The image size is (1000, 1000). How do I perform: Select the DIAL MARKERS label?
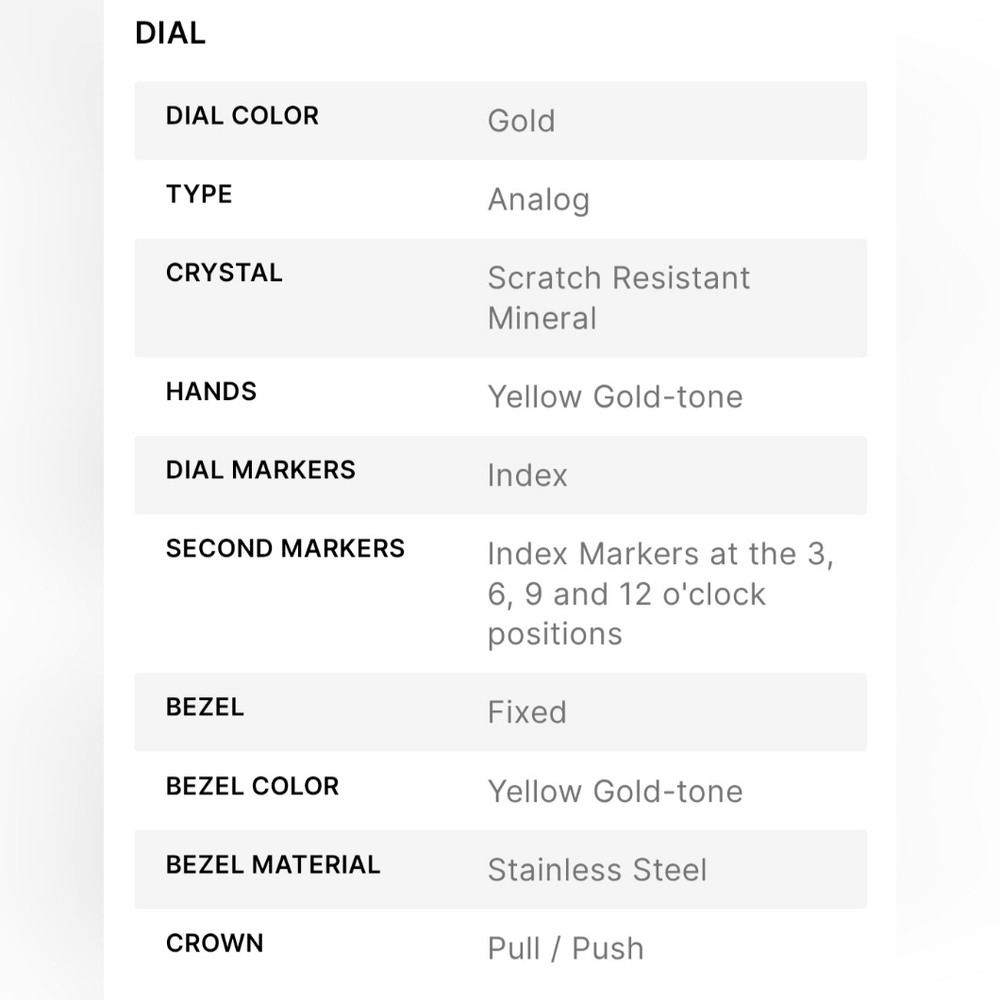261,470
